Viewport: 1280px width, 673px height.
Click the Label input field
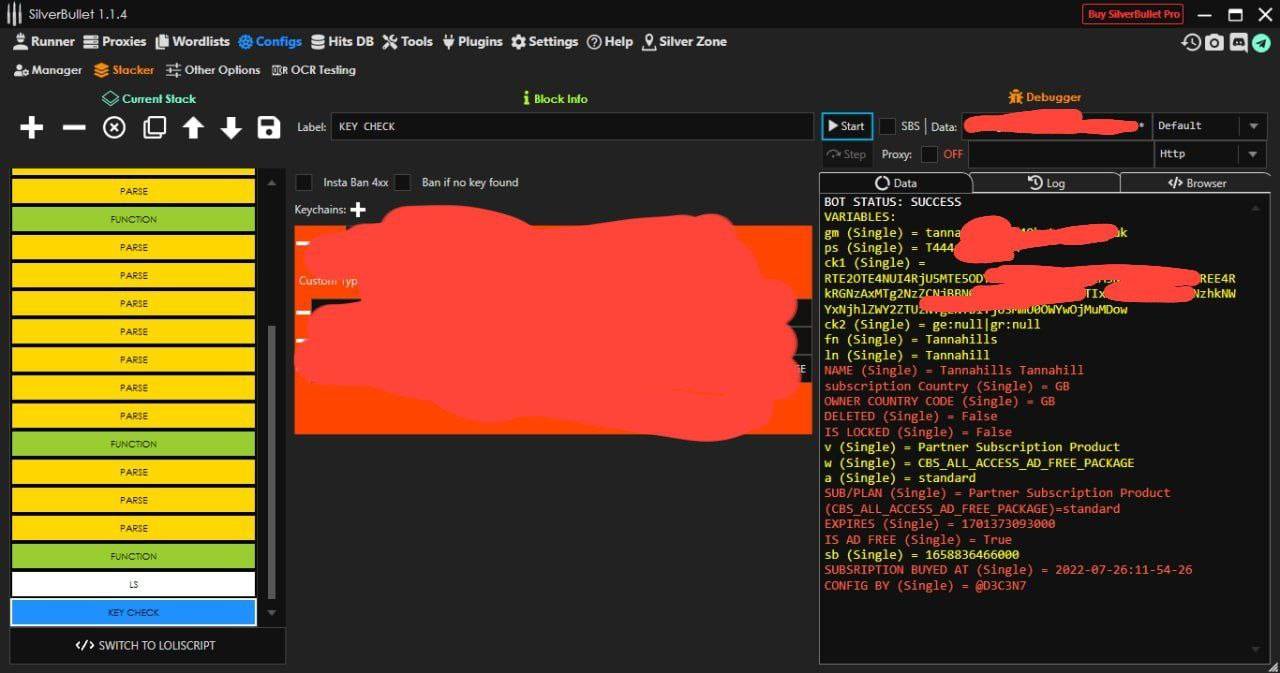571,126
